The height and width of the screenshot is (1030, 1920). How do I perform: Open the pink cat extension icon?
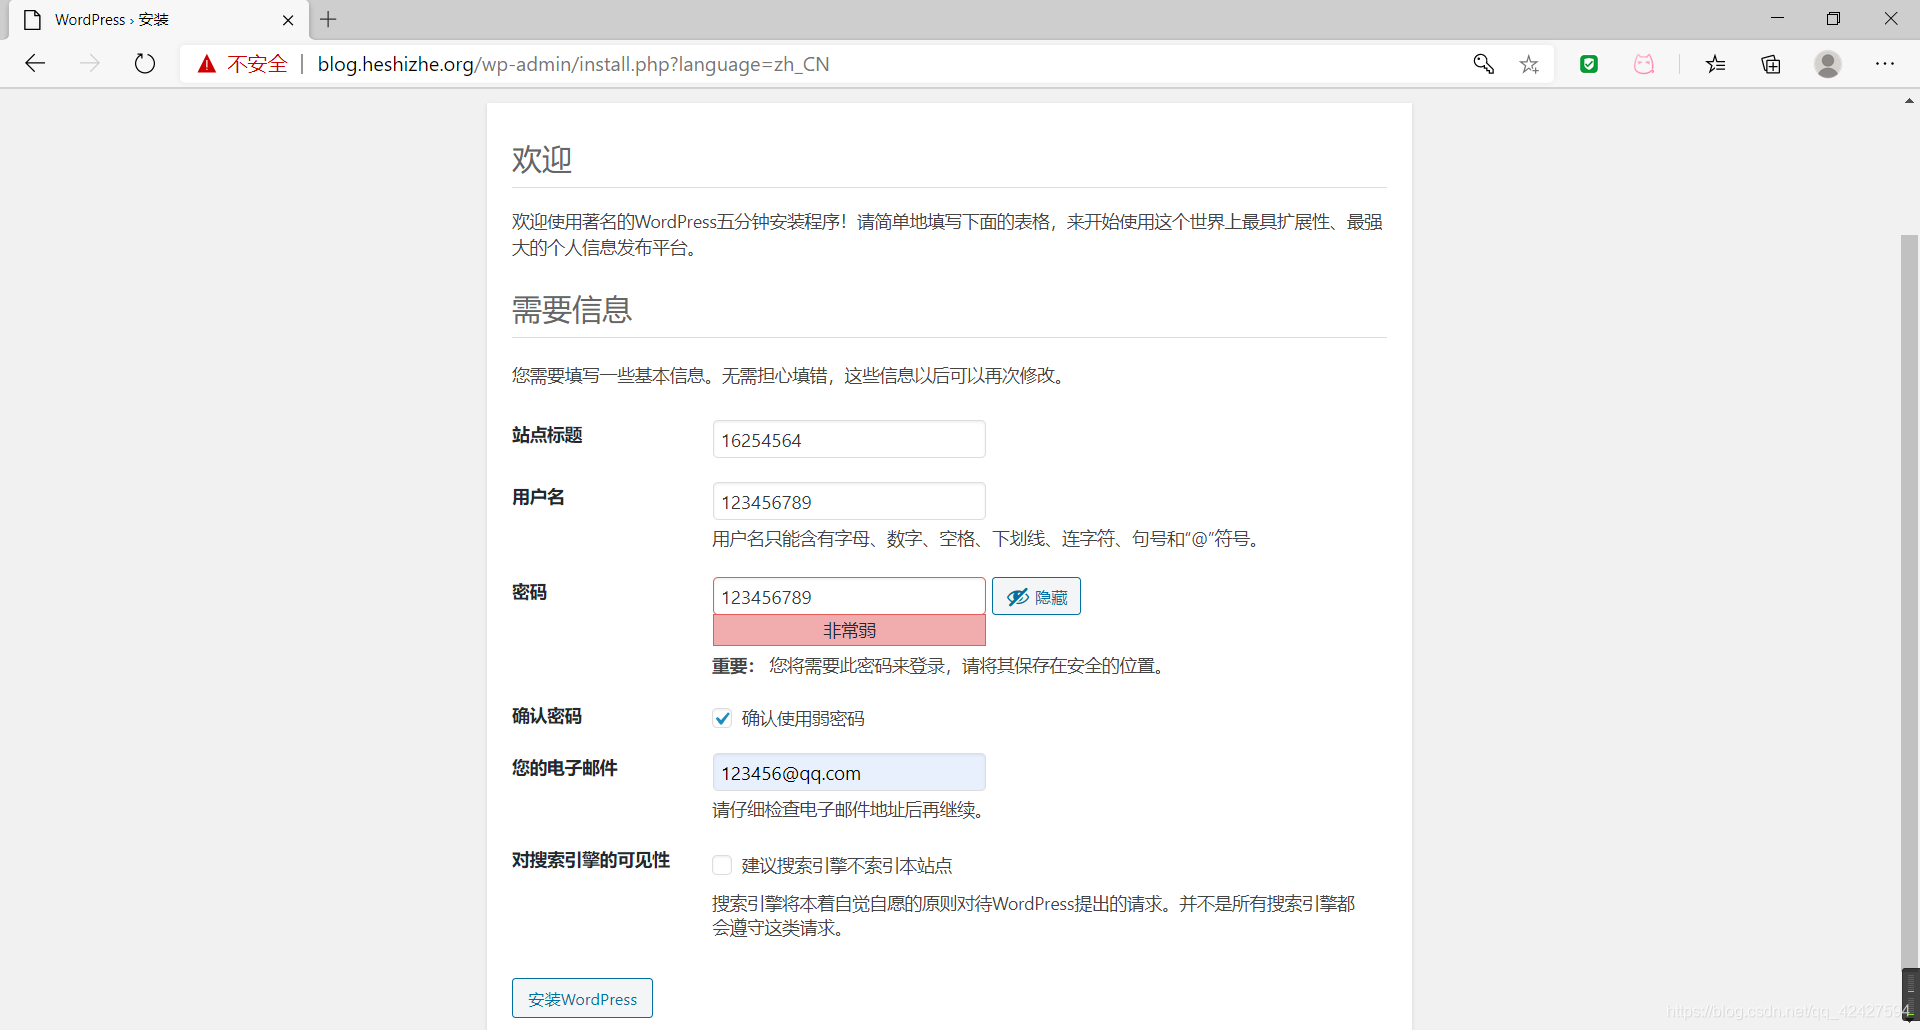pyautogui.click(x=1644, y=64)
